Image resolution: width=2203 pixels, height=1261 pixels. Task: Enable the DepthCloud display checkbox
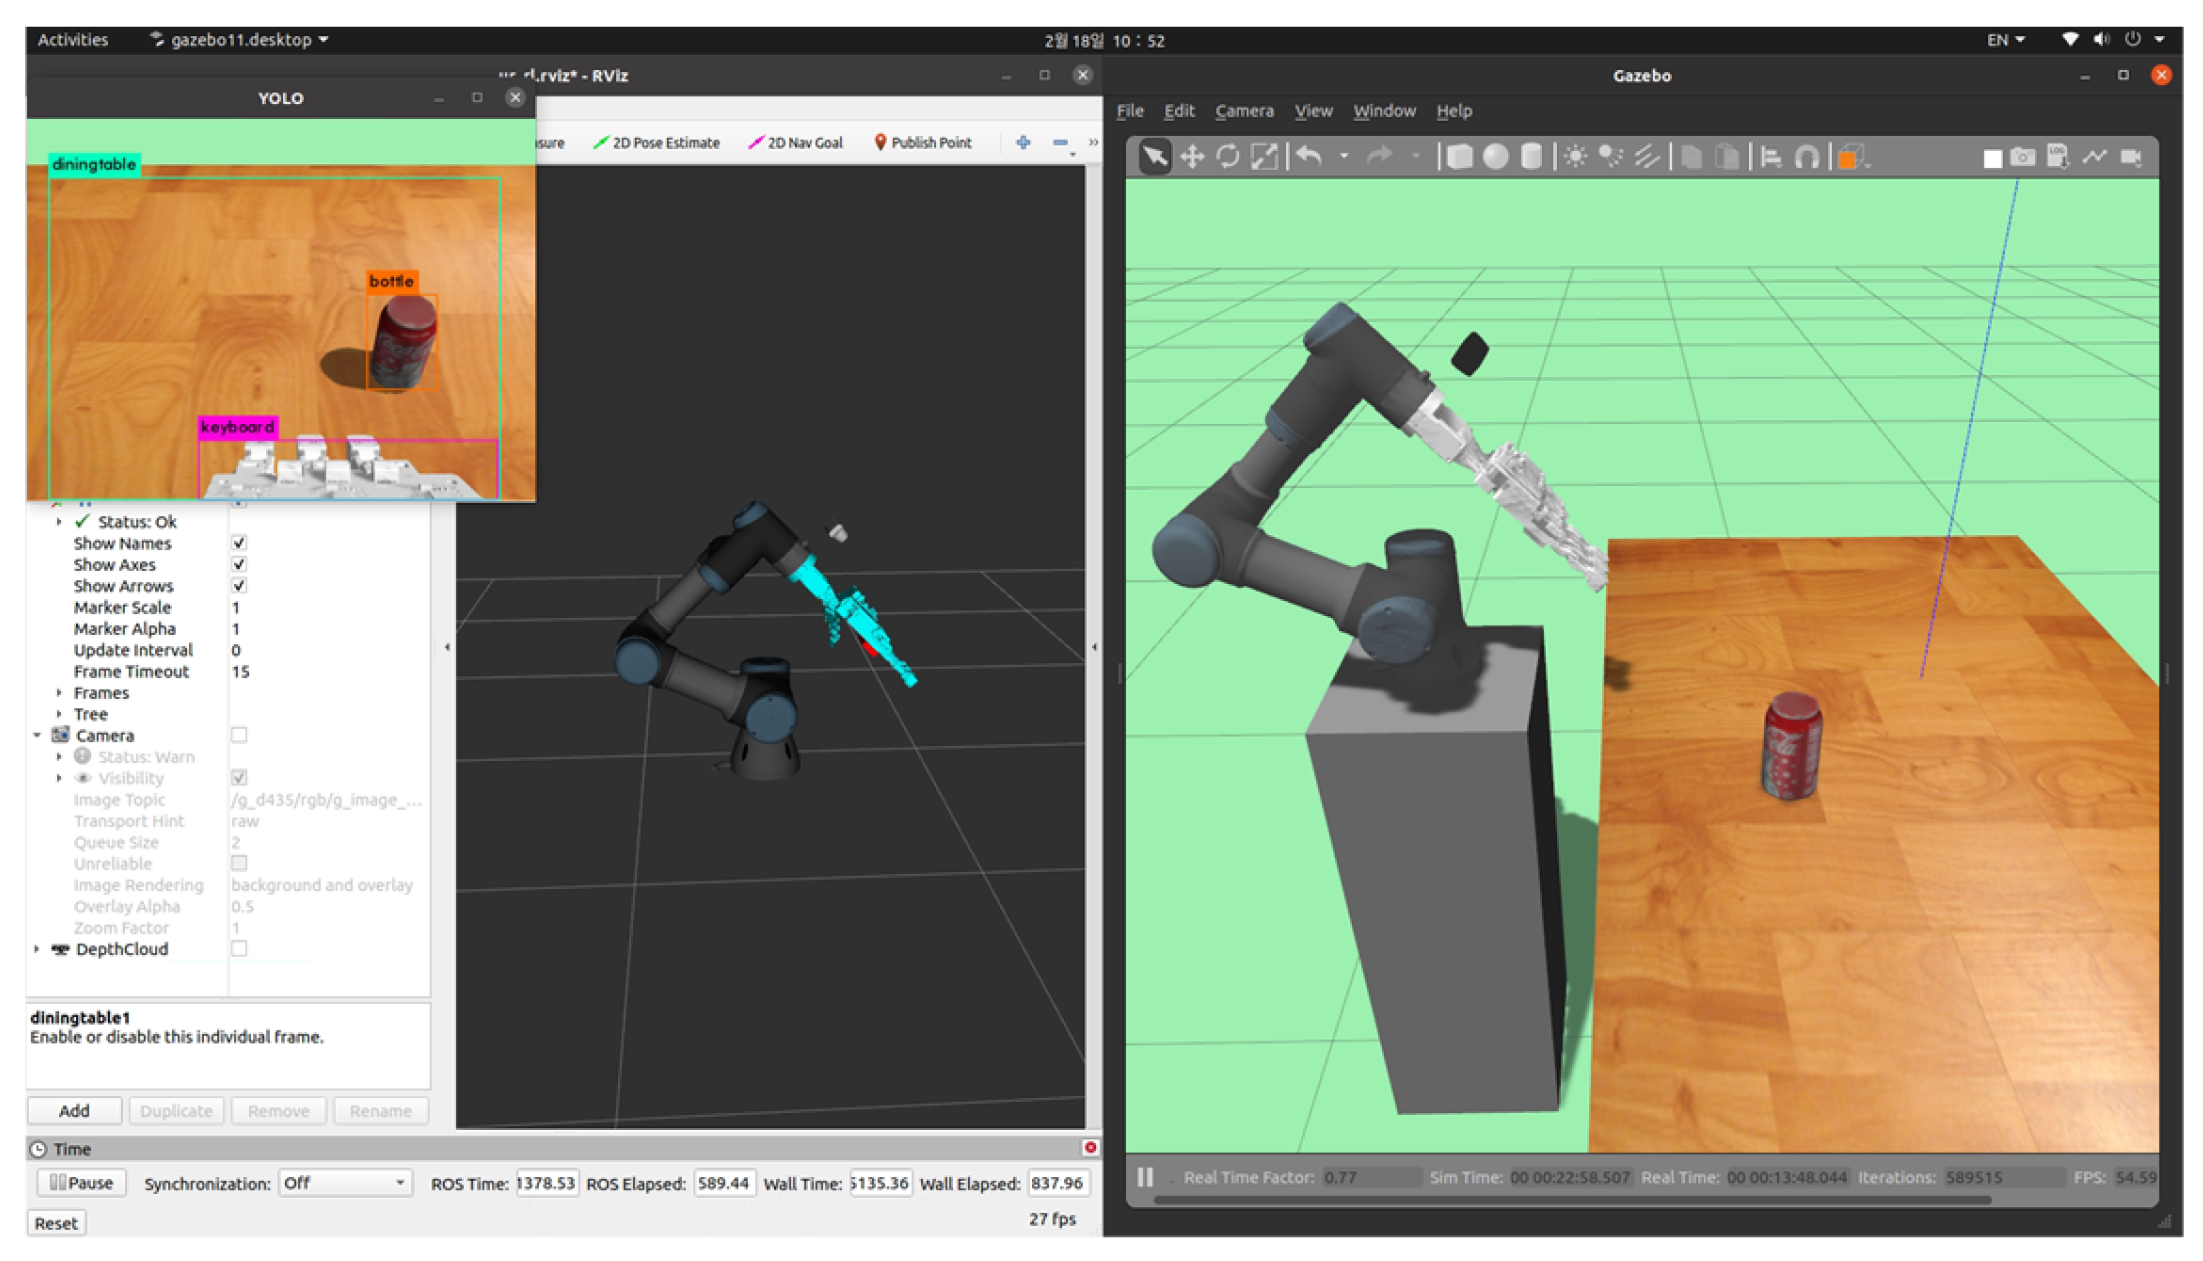(x=239, y=948)
